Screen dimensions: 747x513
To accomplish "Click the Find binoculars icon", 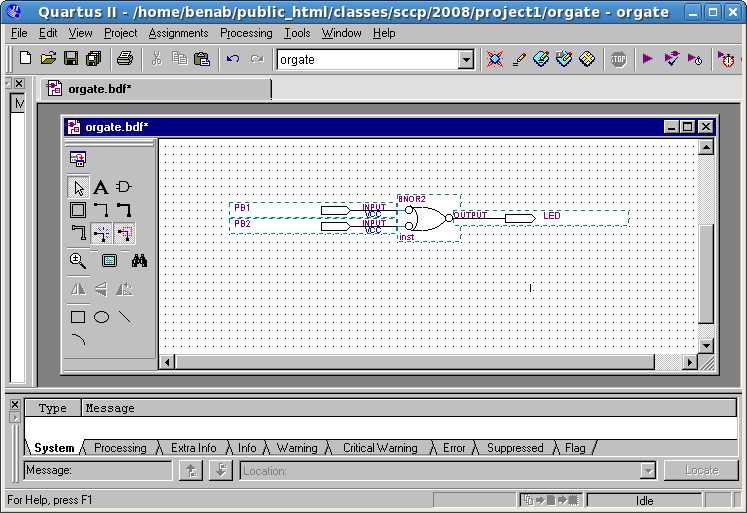I will pyautogui.click(x=139, y=261).
